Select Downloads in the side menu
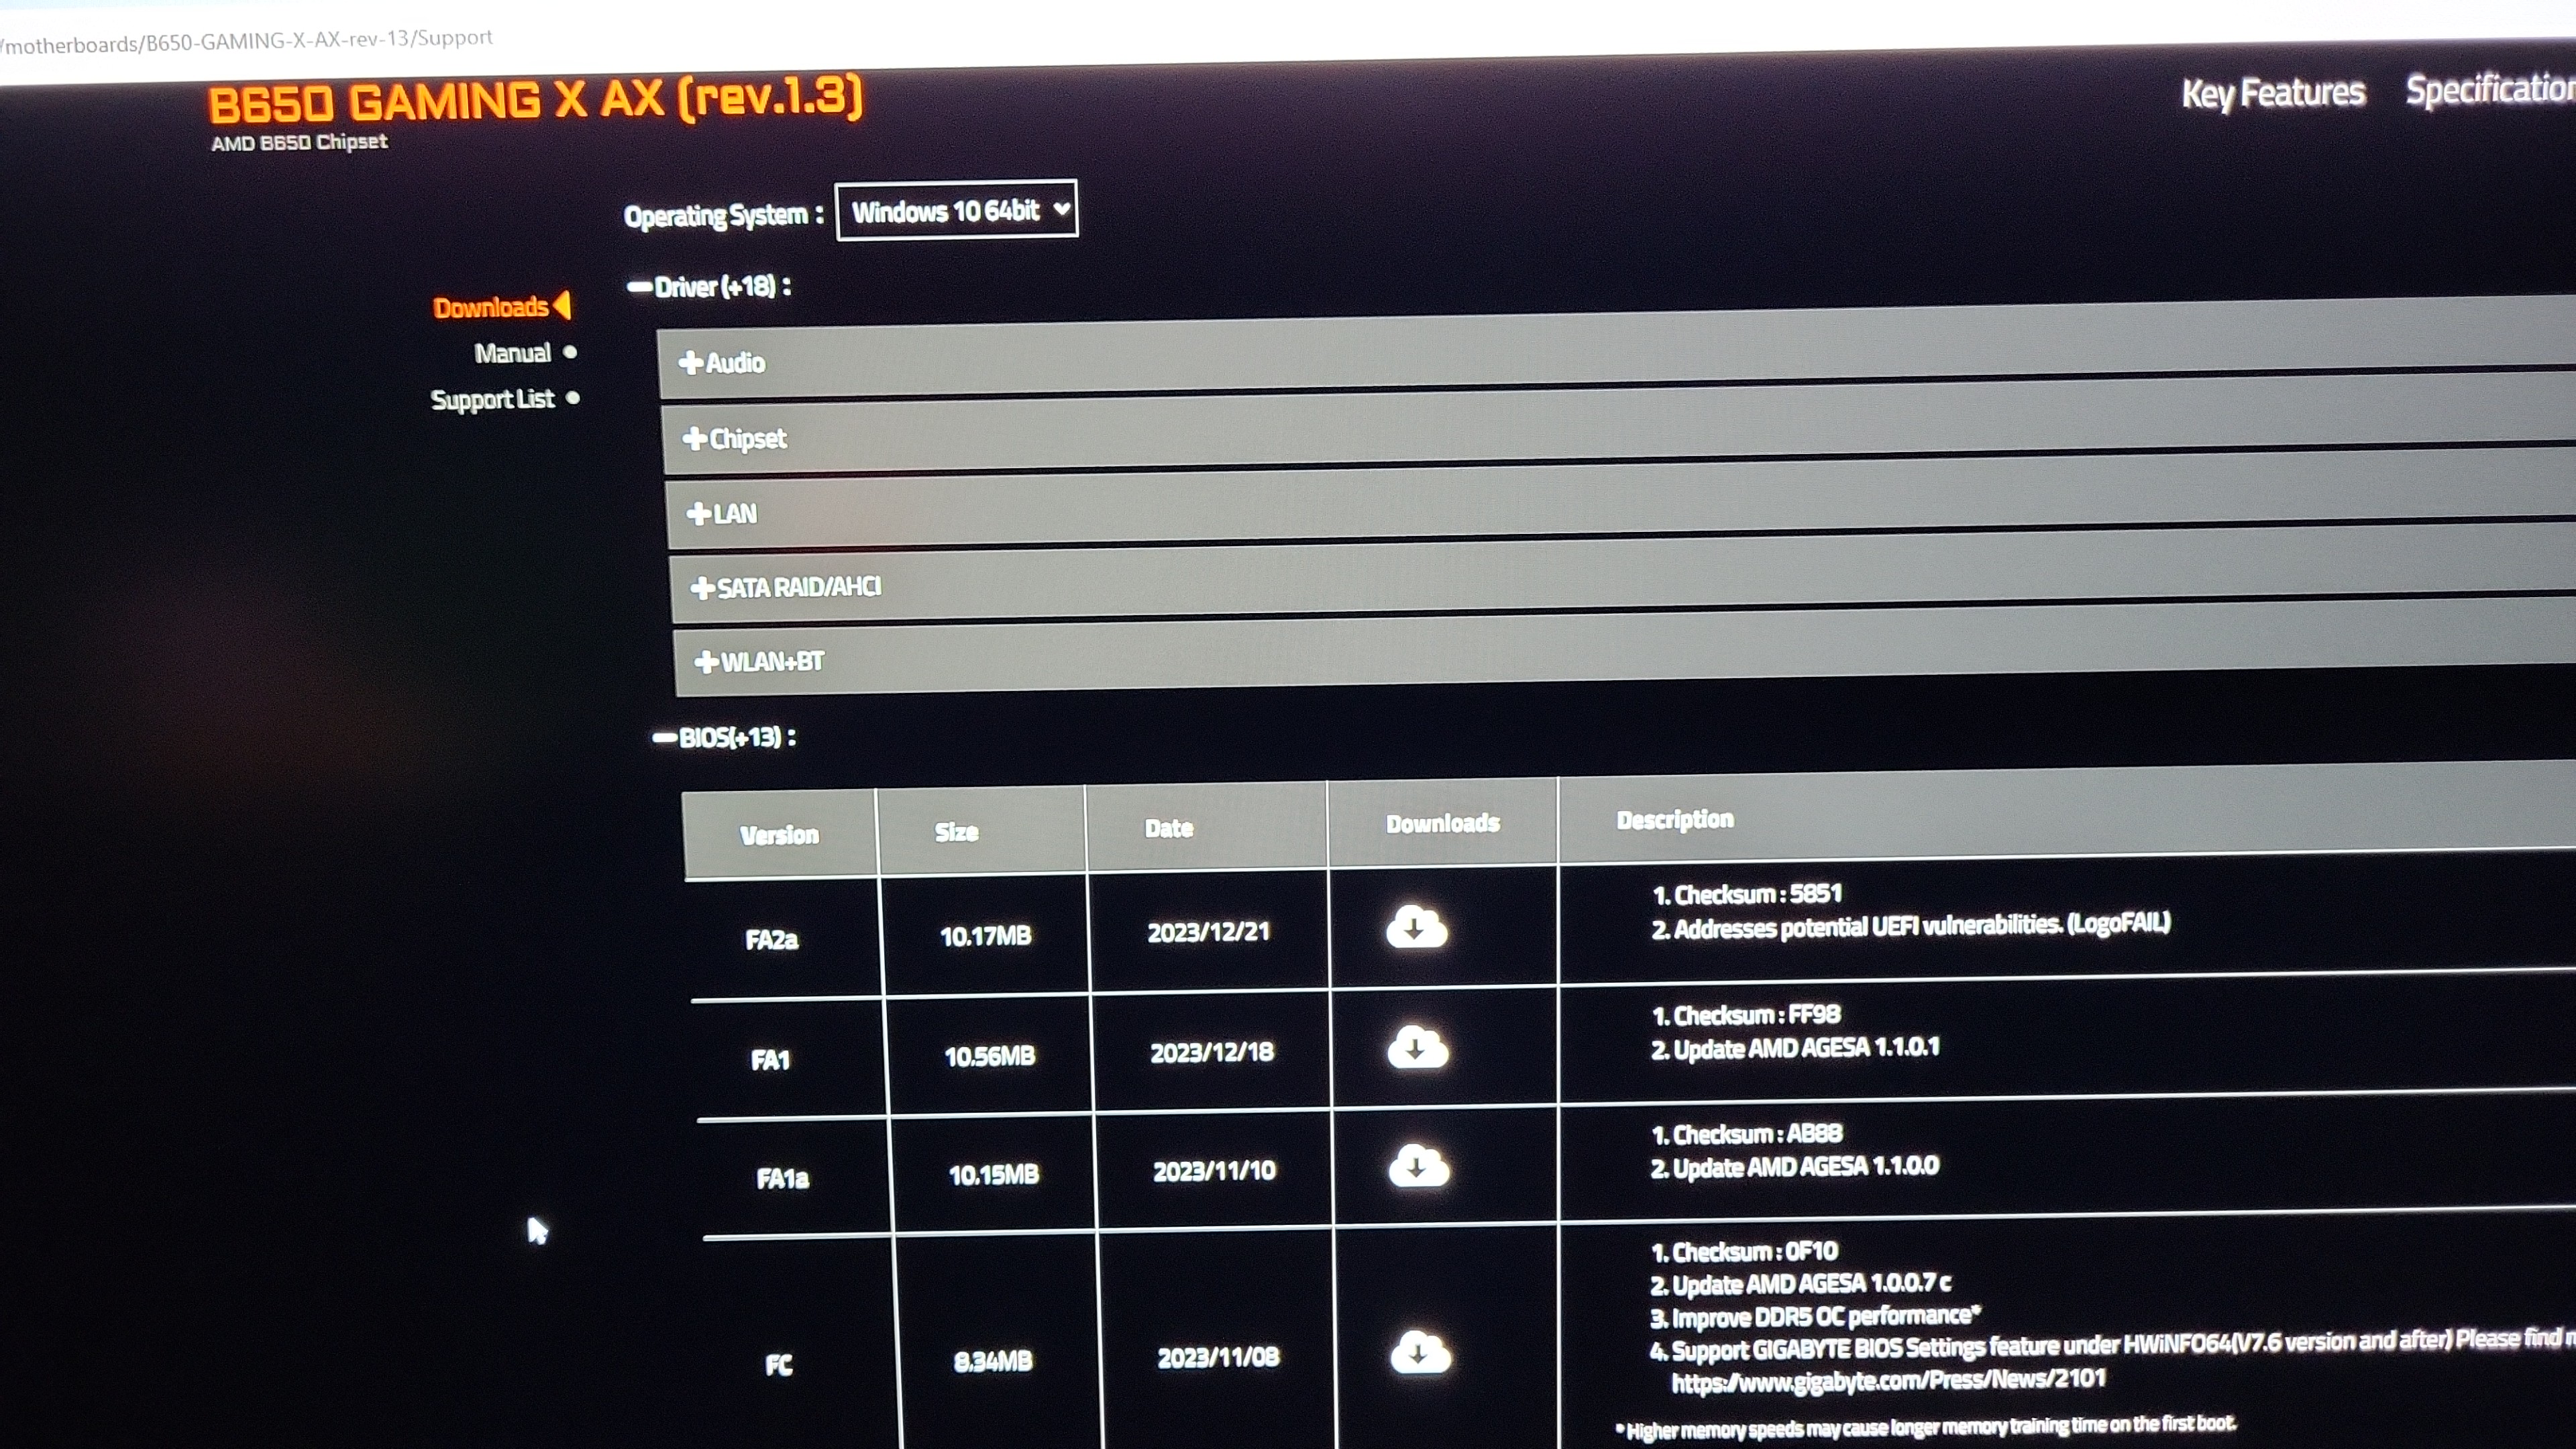The height and width of the screenshot is (1449, 2576). point(491,307)
